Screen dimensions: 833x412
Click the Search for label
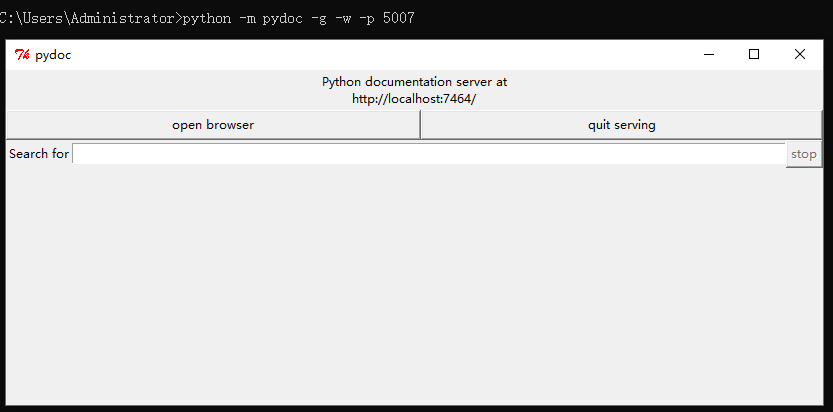click(39, 154)
